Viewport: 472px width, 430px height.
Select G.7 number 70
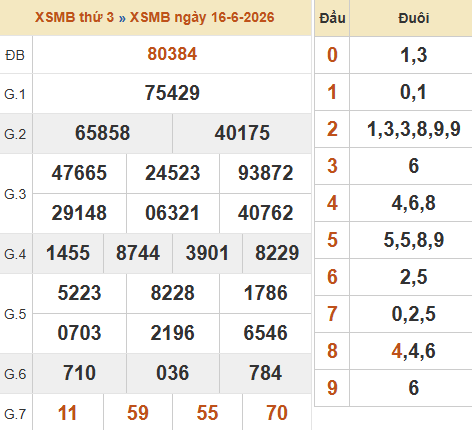(x=277, y=413)
